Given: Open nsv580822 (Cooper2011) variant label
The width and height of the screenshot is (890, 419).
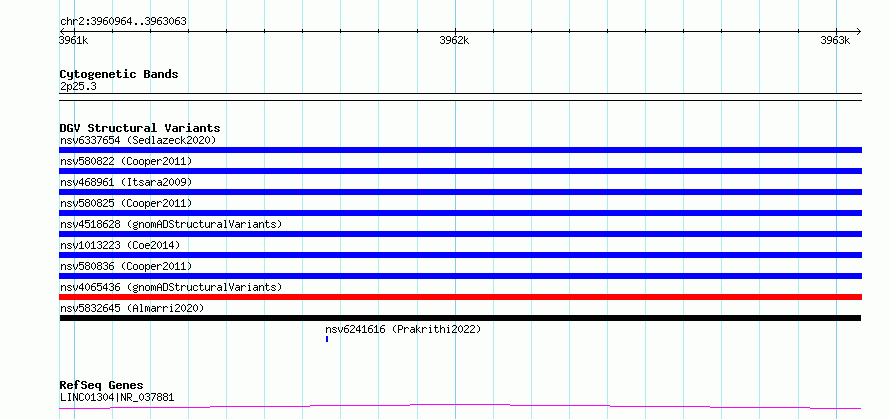Looking at the screenshot, I should (x=126, y=161).
